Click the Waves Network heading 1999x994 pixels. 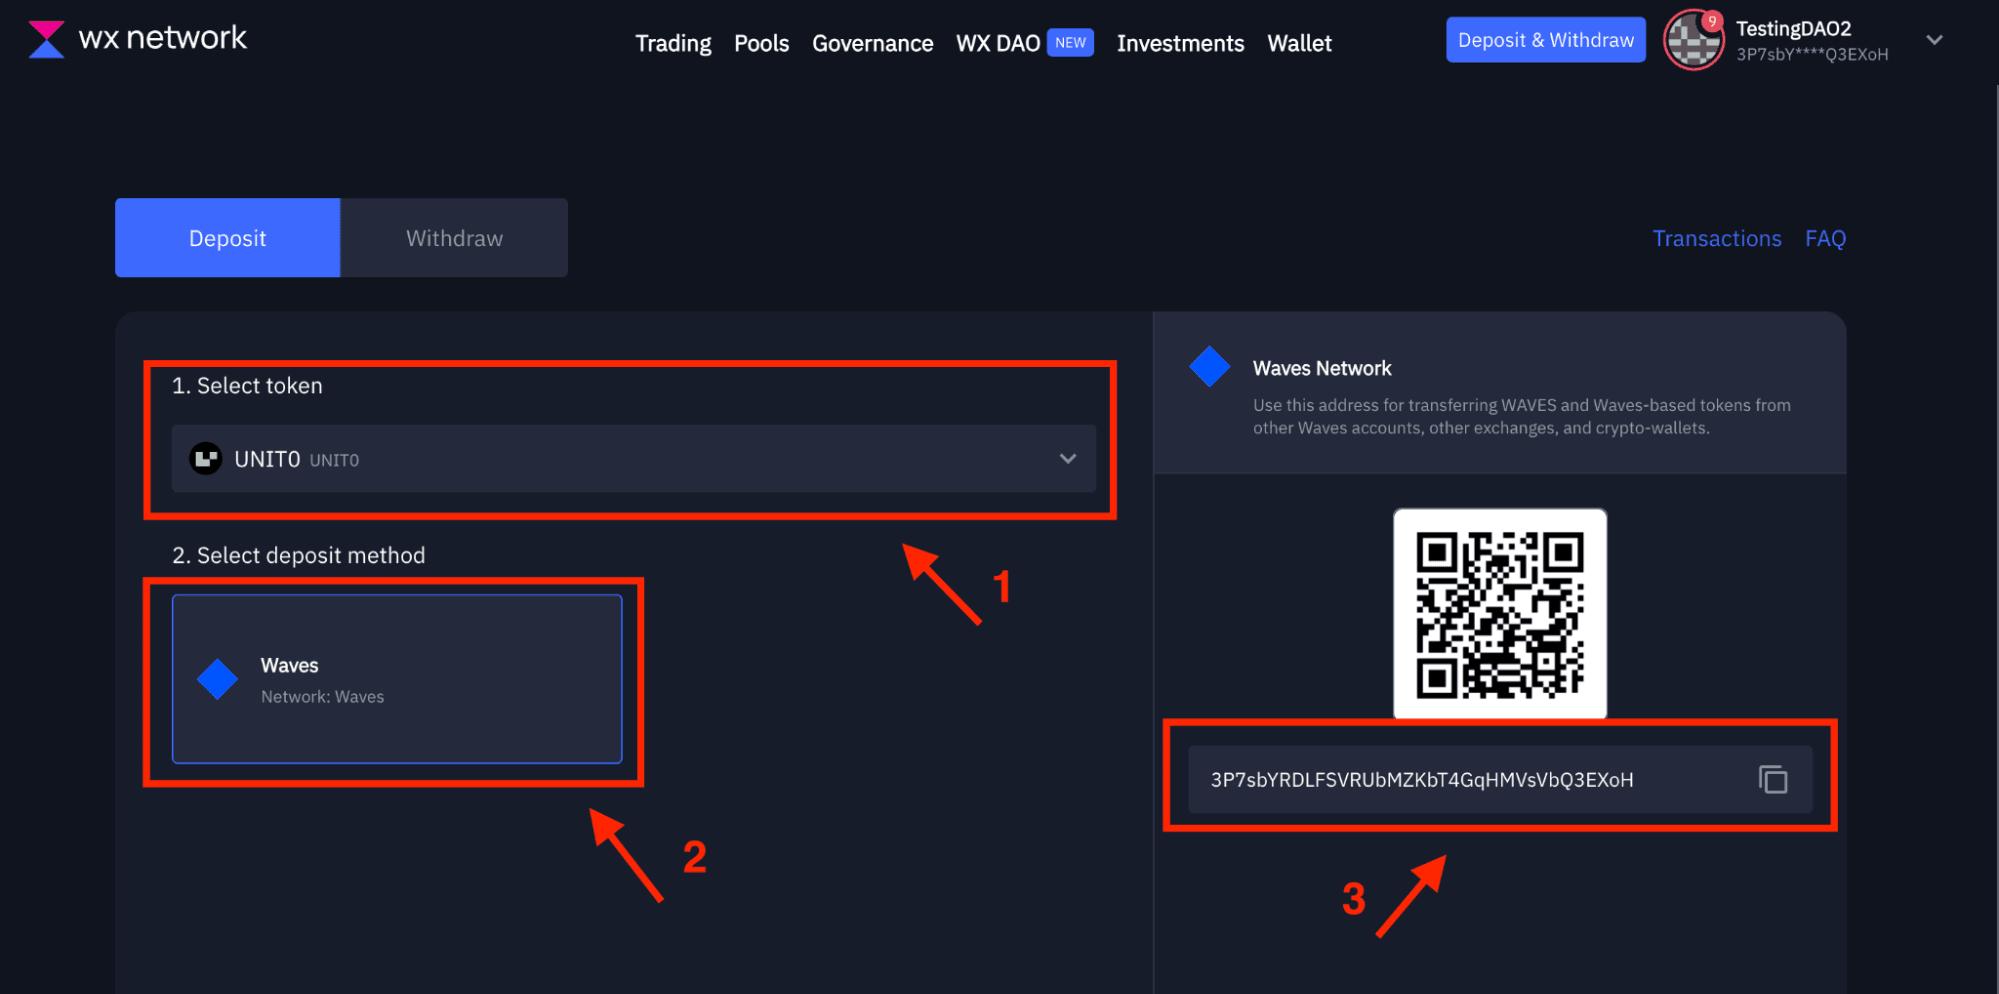1322,368
